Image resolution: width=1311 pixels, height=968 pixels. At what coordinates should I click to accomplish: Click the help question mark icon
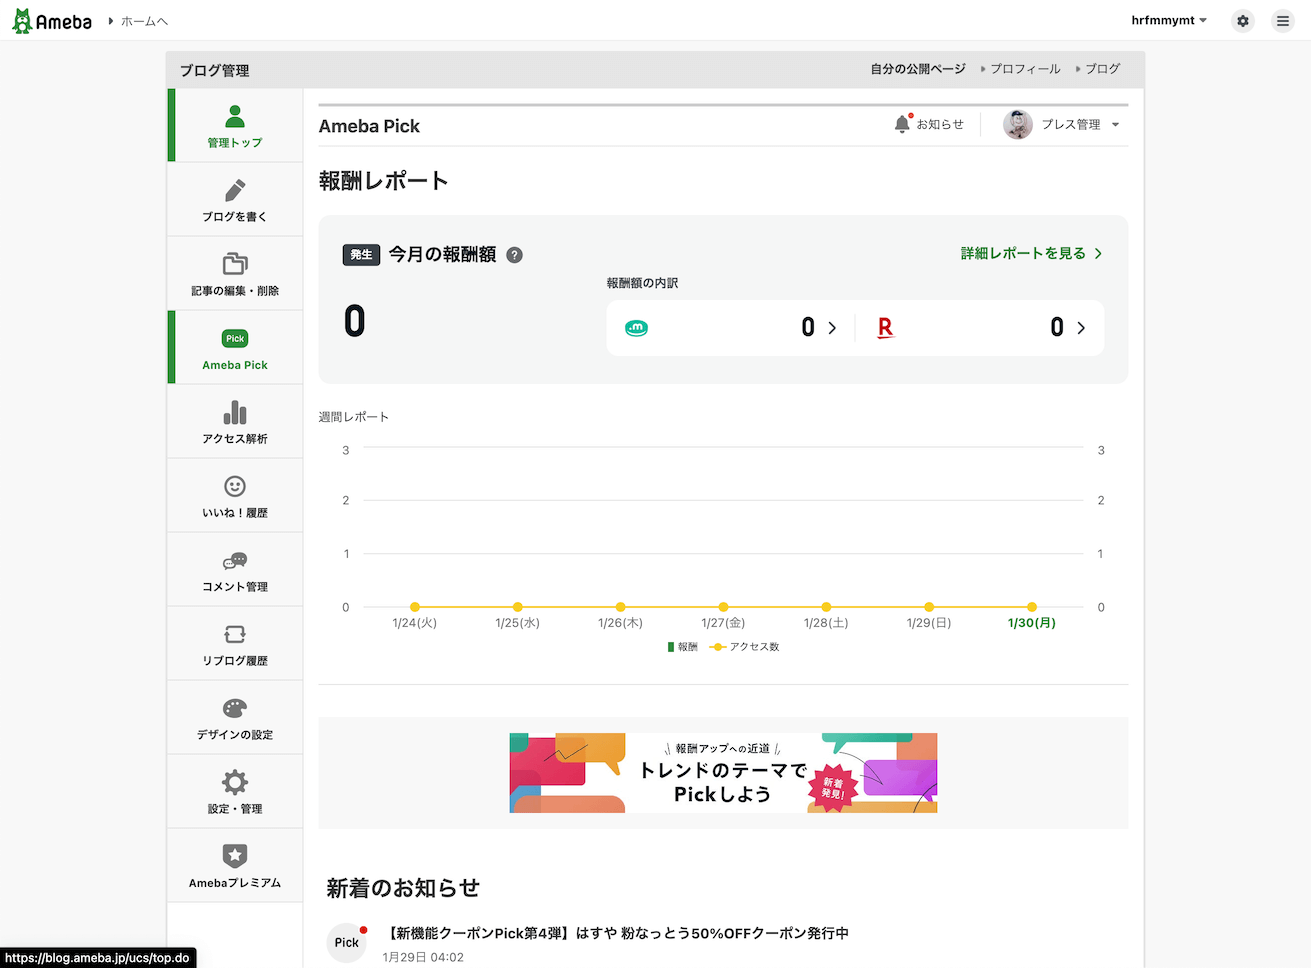coord(515,255)
